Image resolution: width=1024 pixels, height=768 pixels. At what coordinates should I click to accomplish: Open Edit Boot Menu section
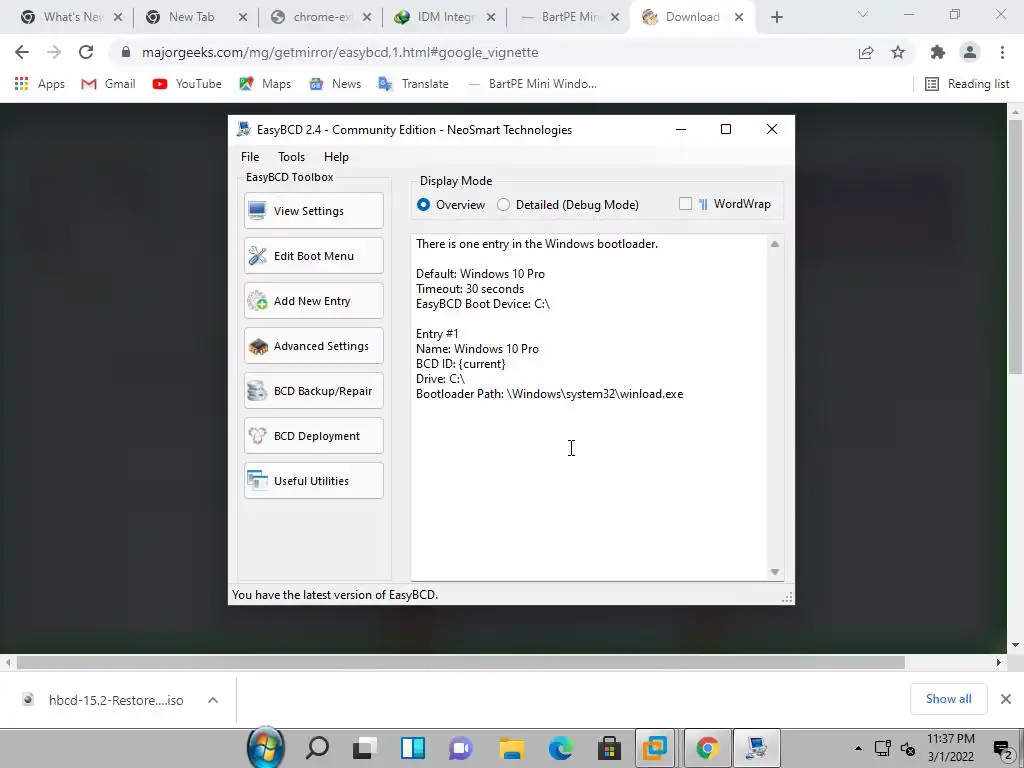313,256
